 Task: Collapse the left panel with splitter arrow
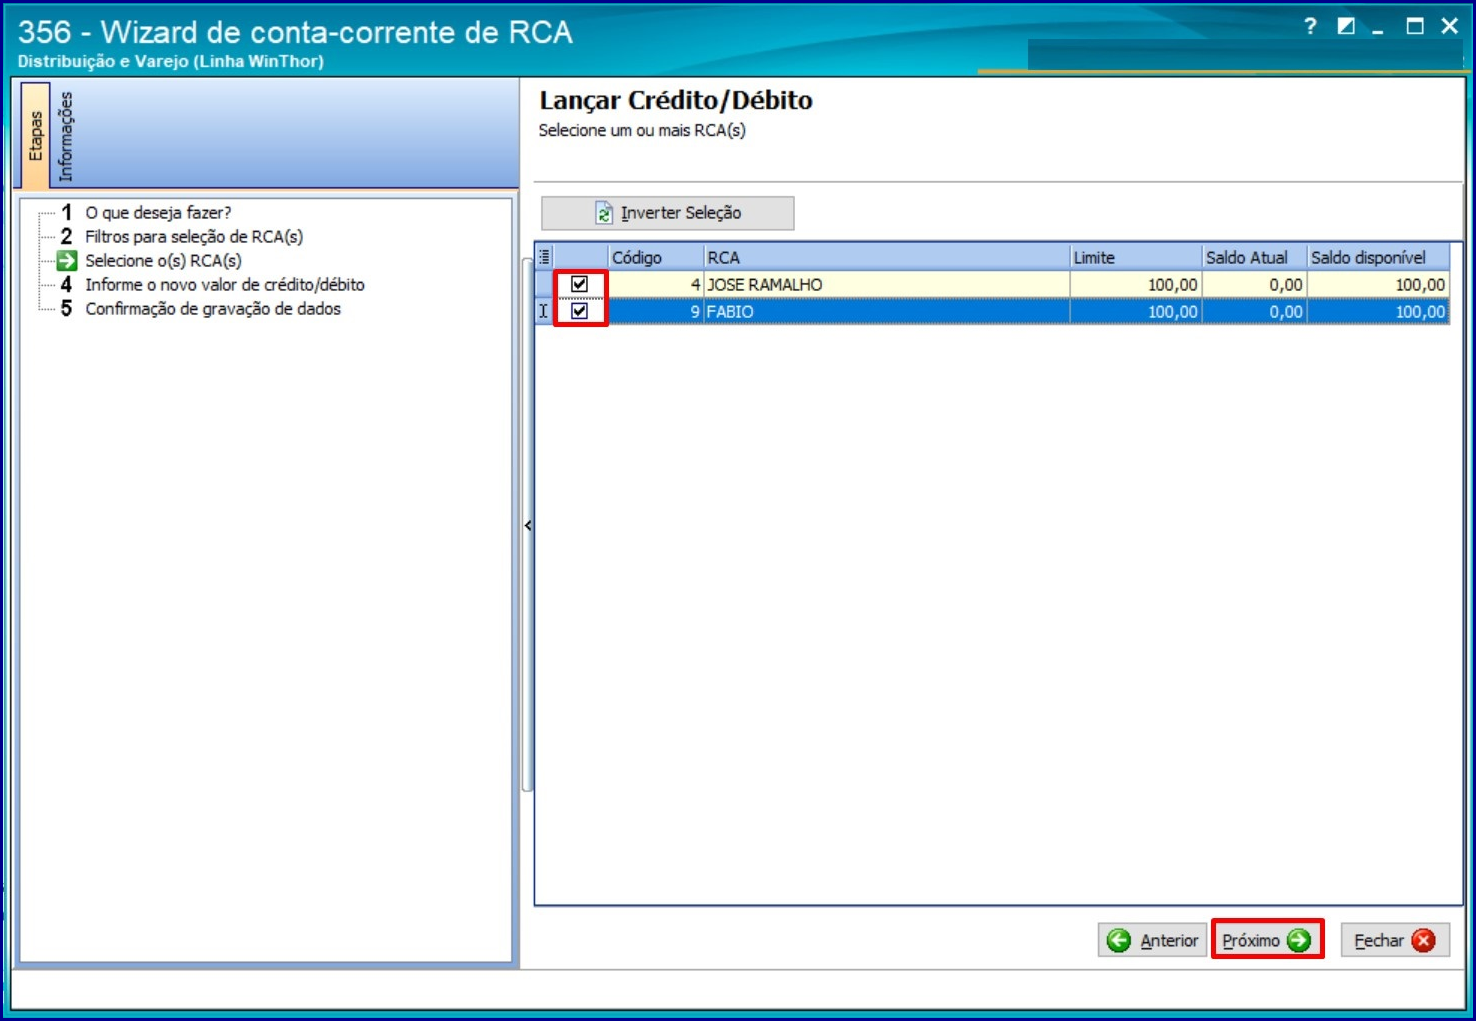[x=528, y=525]
